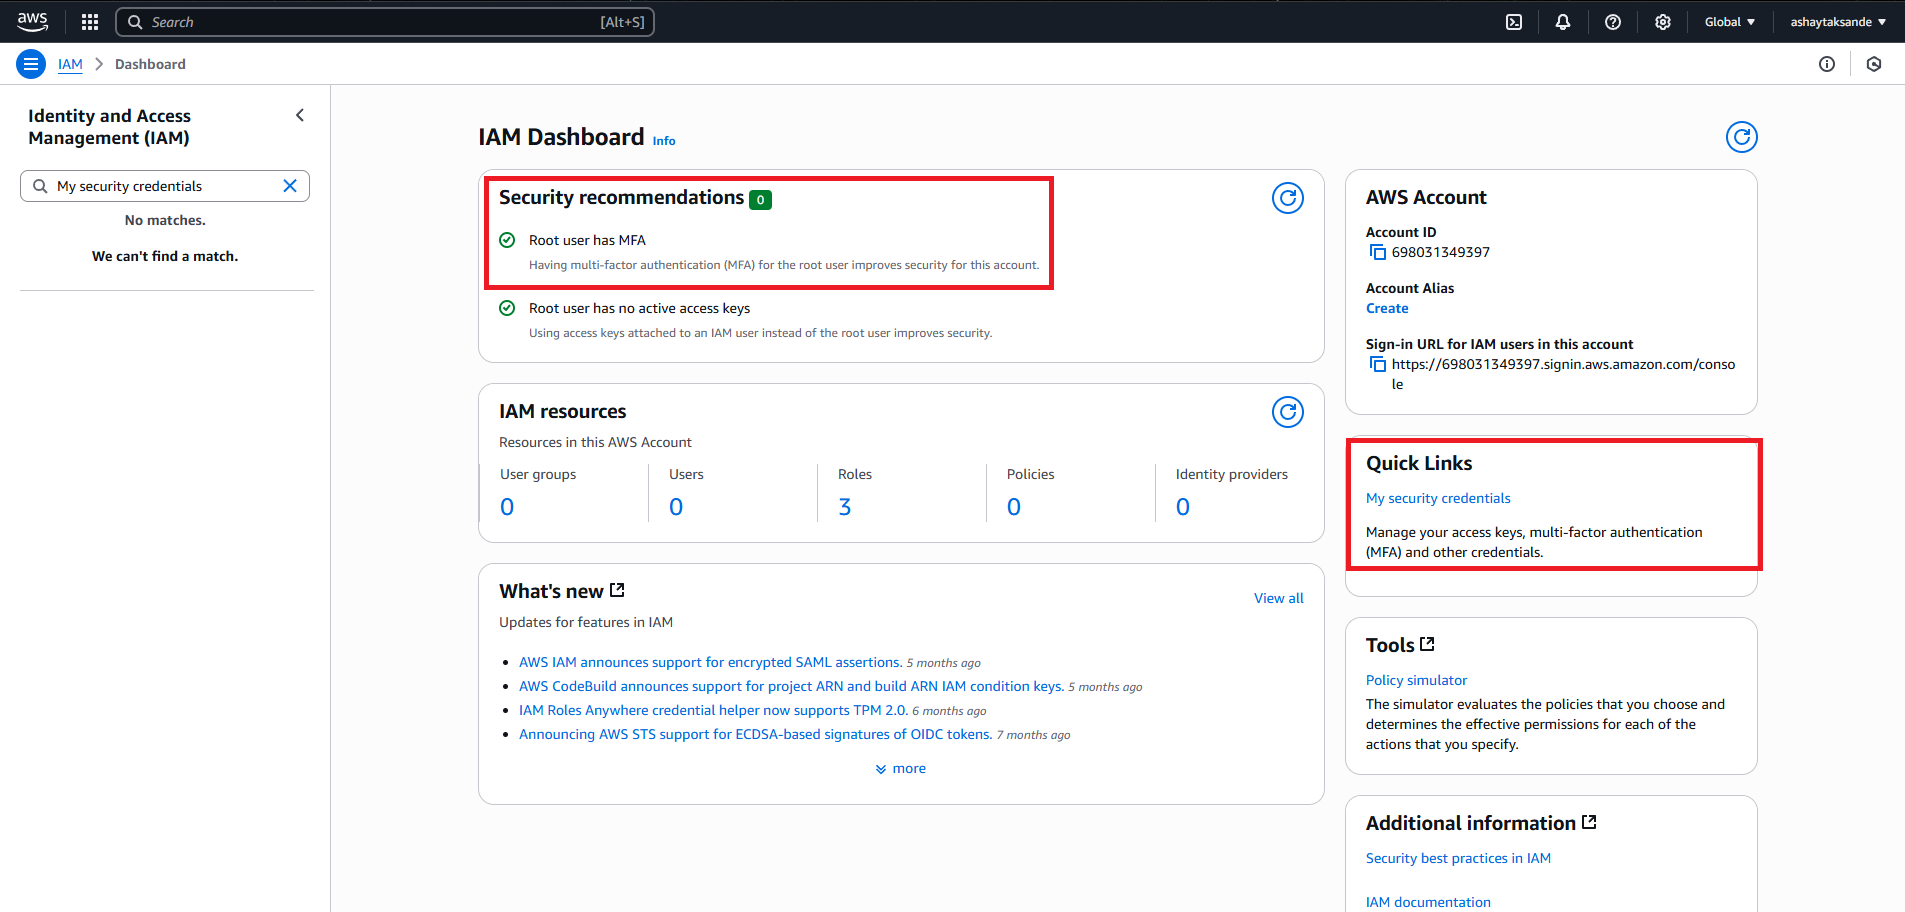The image size is (1905, 912).
Task: Open the encrypted SAML assertions announcement
Action: tap(711, 662)
